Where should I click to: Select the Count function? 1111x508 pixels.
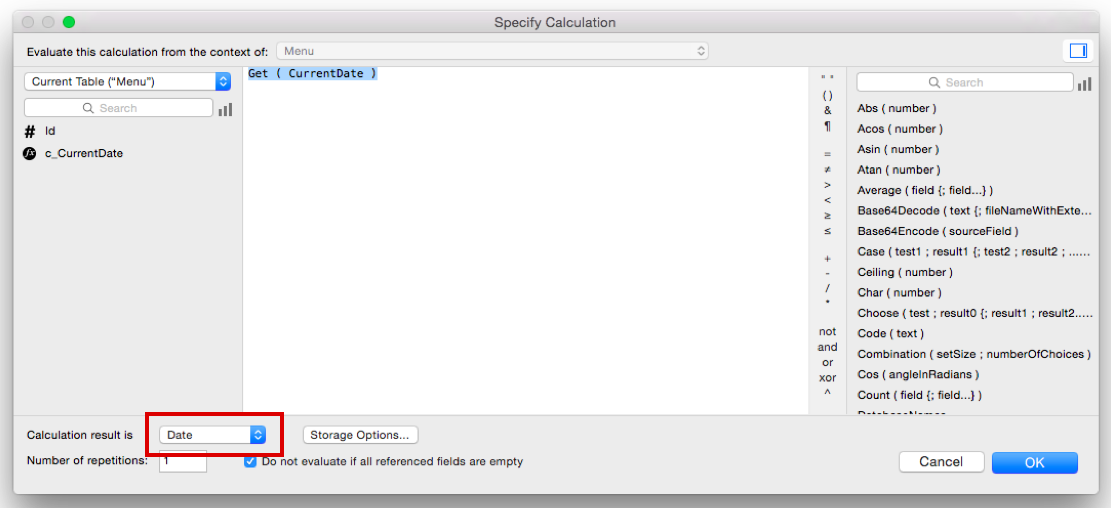(920, 395)
